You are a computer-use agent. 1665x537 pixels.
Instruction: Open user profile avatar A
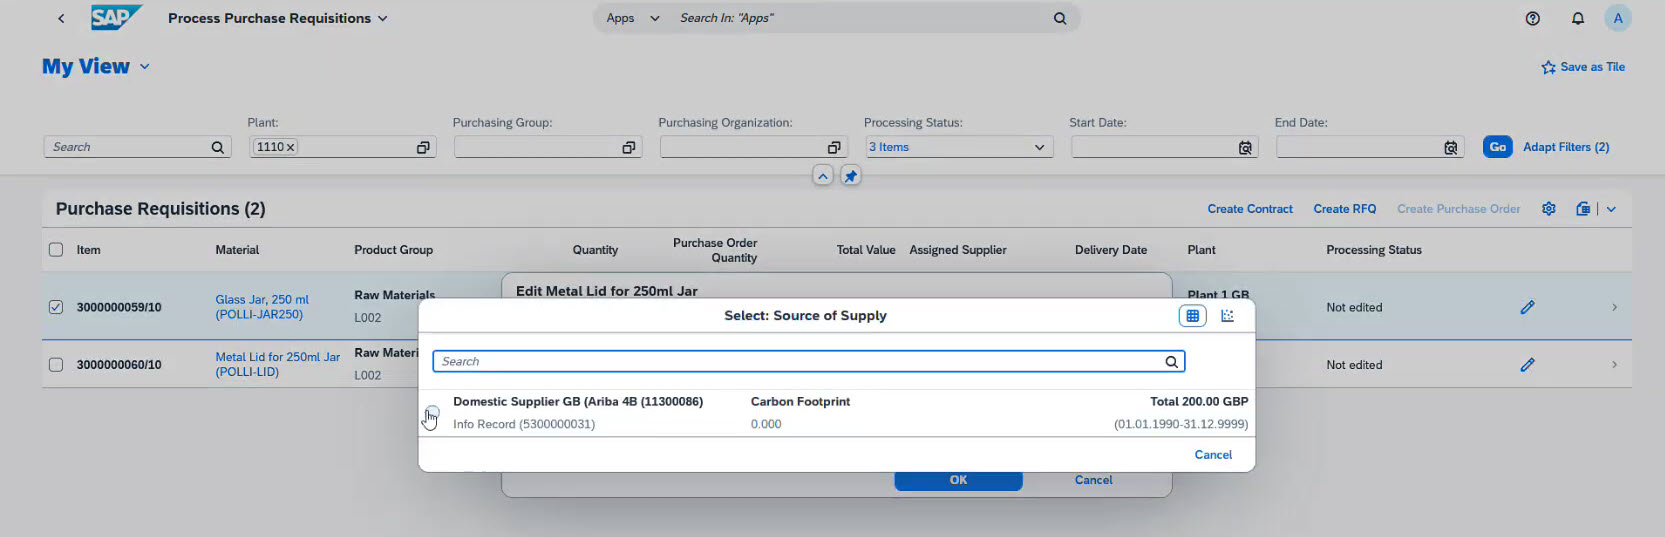pyautogui.click(x=1617, y=18)
